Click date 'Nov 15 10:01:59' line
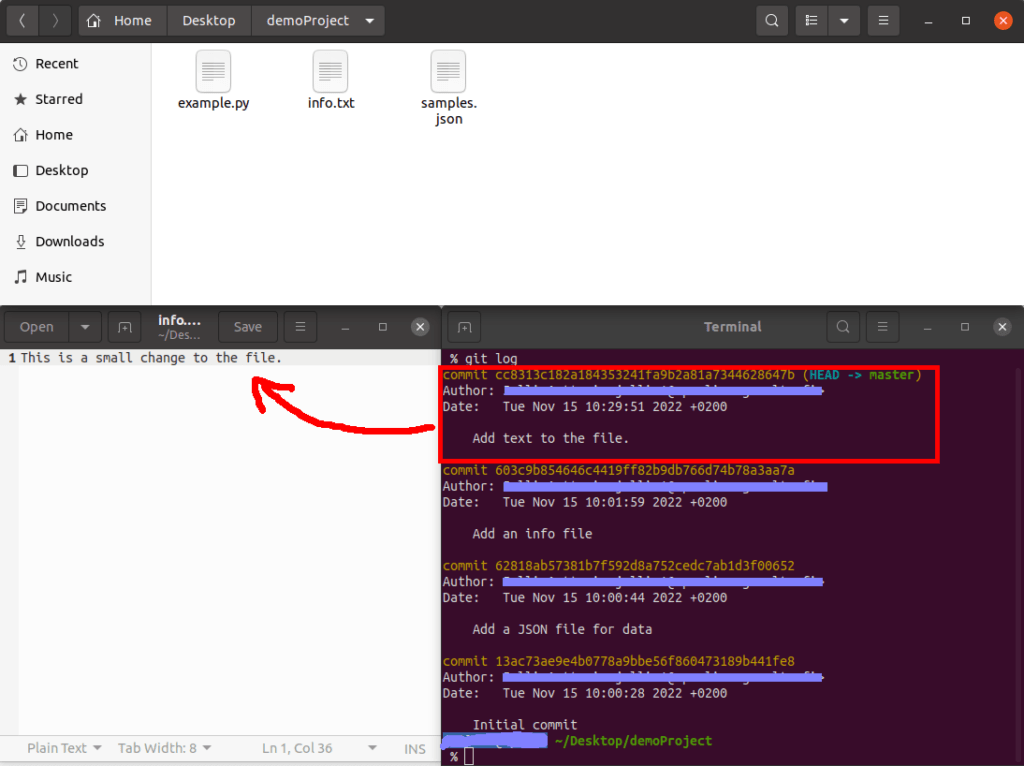 point(615,502)
